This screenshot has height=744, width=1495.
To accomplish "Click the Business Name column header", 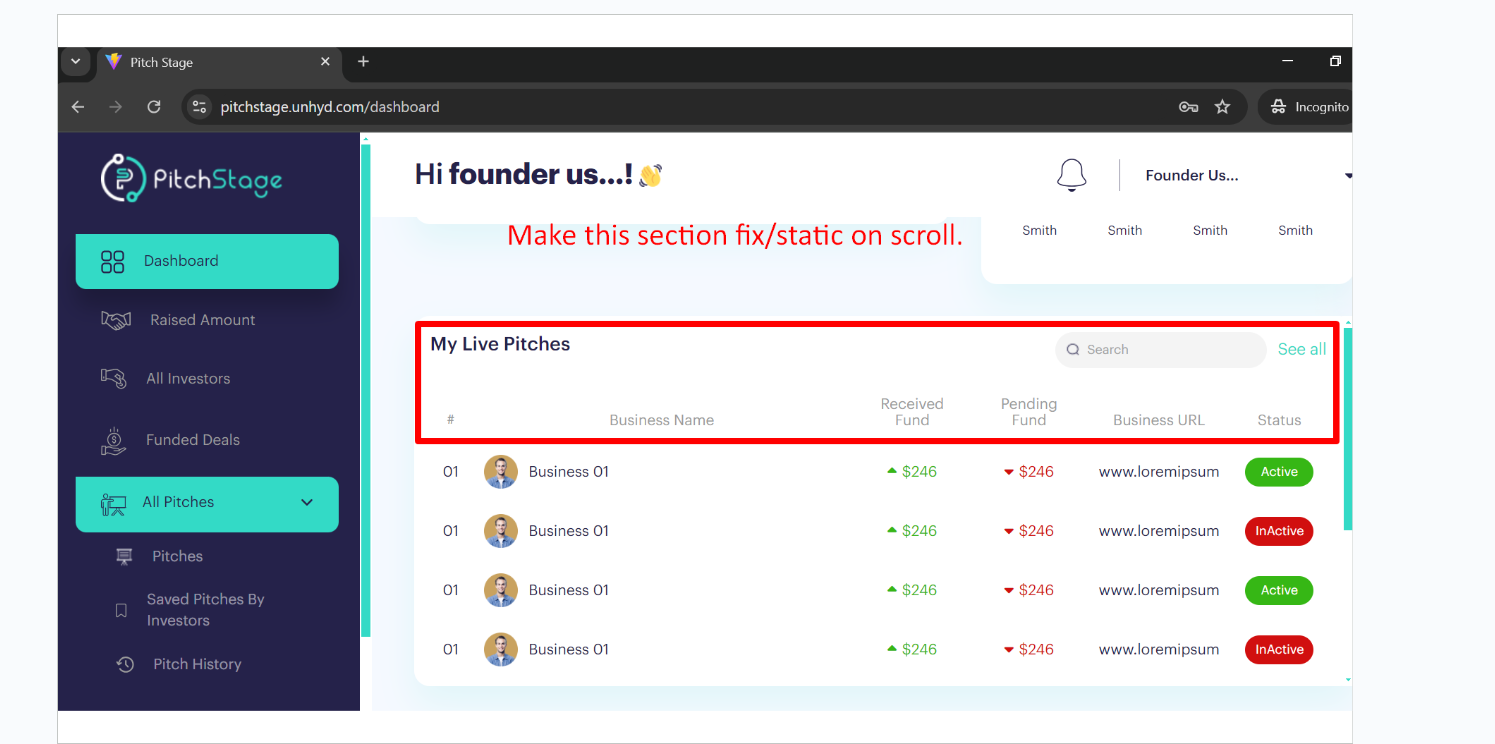I will point(661,420).
